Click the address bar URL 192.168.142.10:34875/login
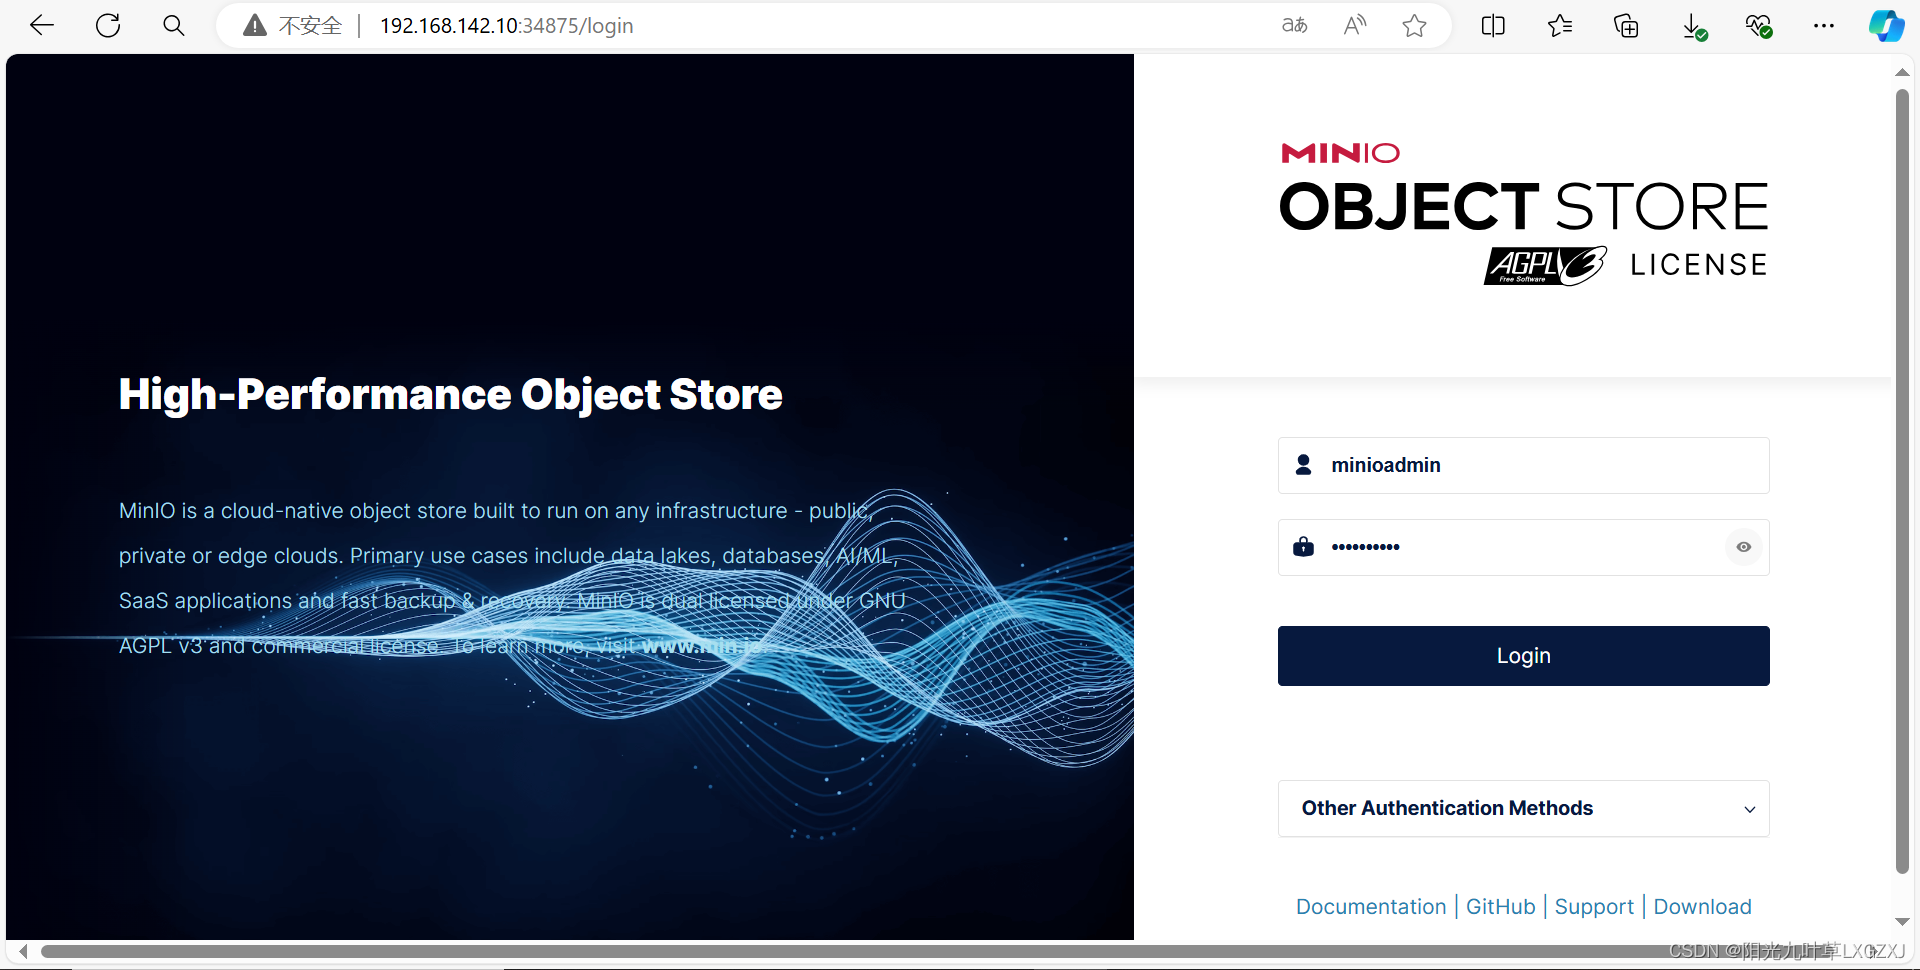Viewport: 1920px width, 970px height. click(507, 26)
